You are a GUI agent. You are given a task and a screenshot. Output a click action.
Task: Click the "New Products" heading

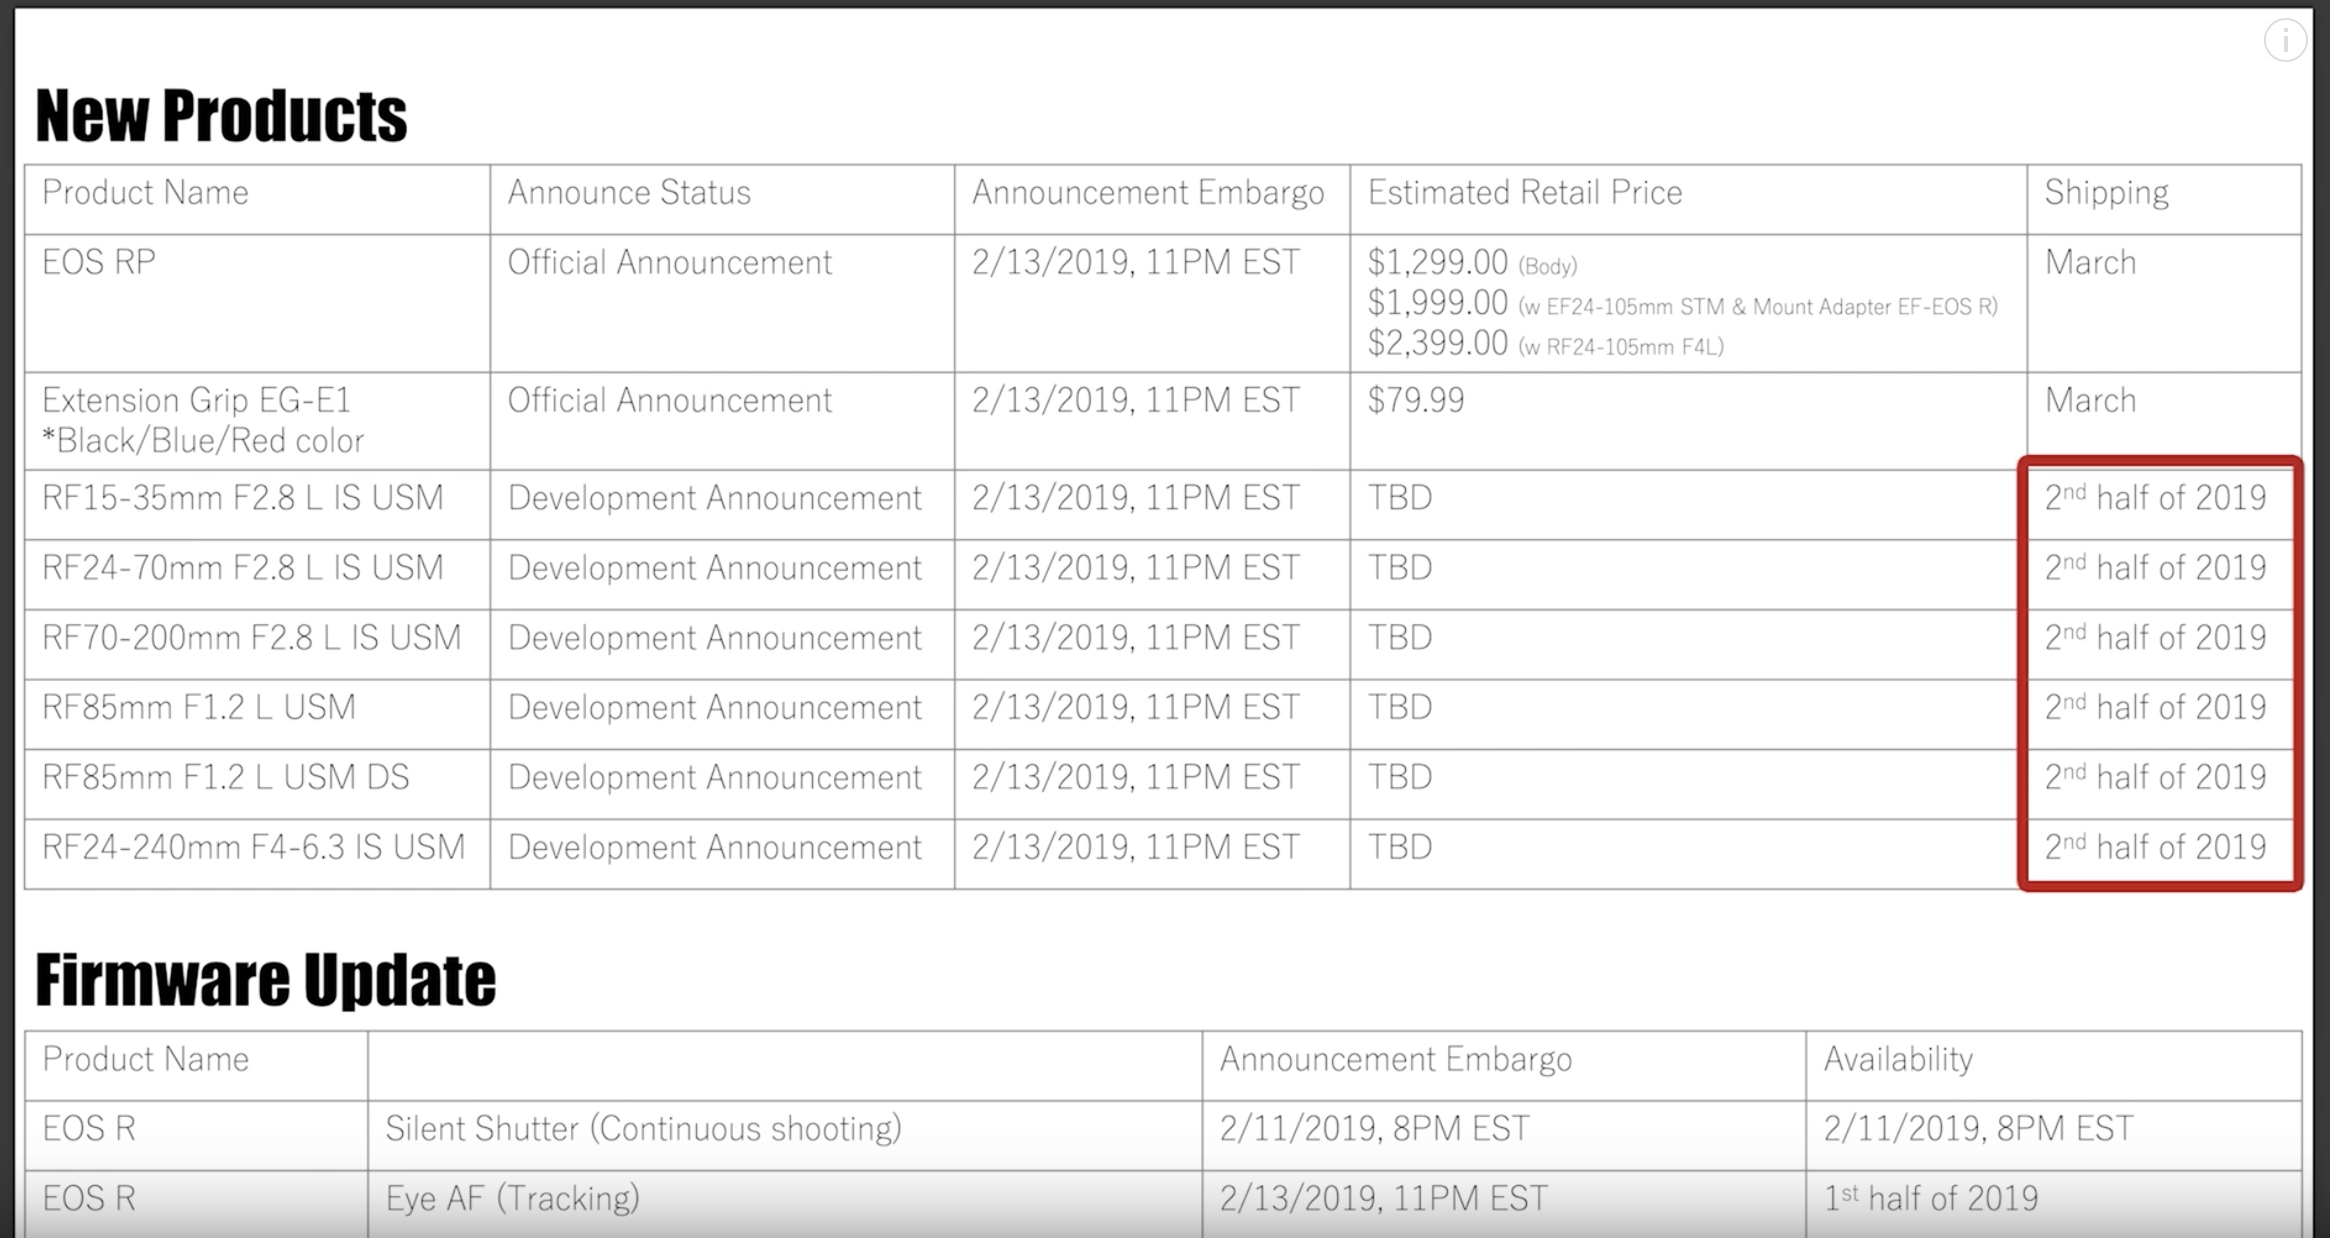[221, 116]
